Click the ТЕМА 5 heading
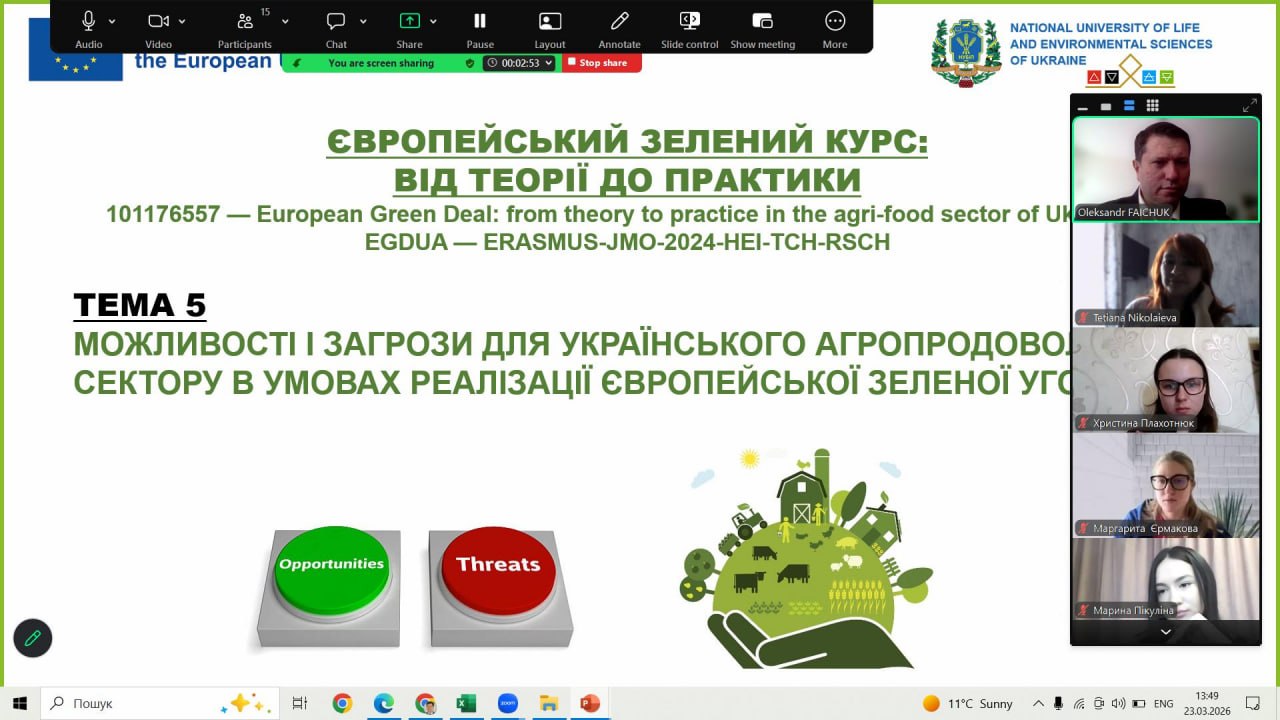Image resolution: width=1280 pixels, height=720 pixels. click(140, 304)
